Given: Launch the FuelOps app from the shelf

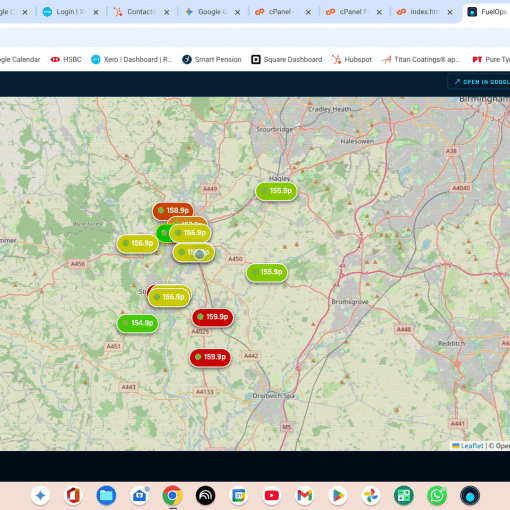Looking at the screenshot, I should [x=470, y=496].
